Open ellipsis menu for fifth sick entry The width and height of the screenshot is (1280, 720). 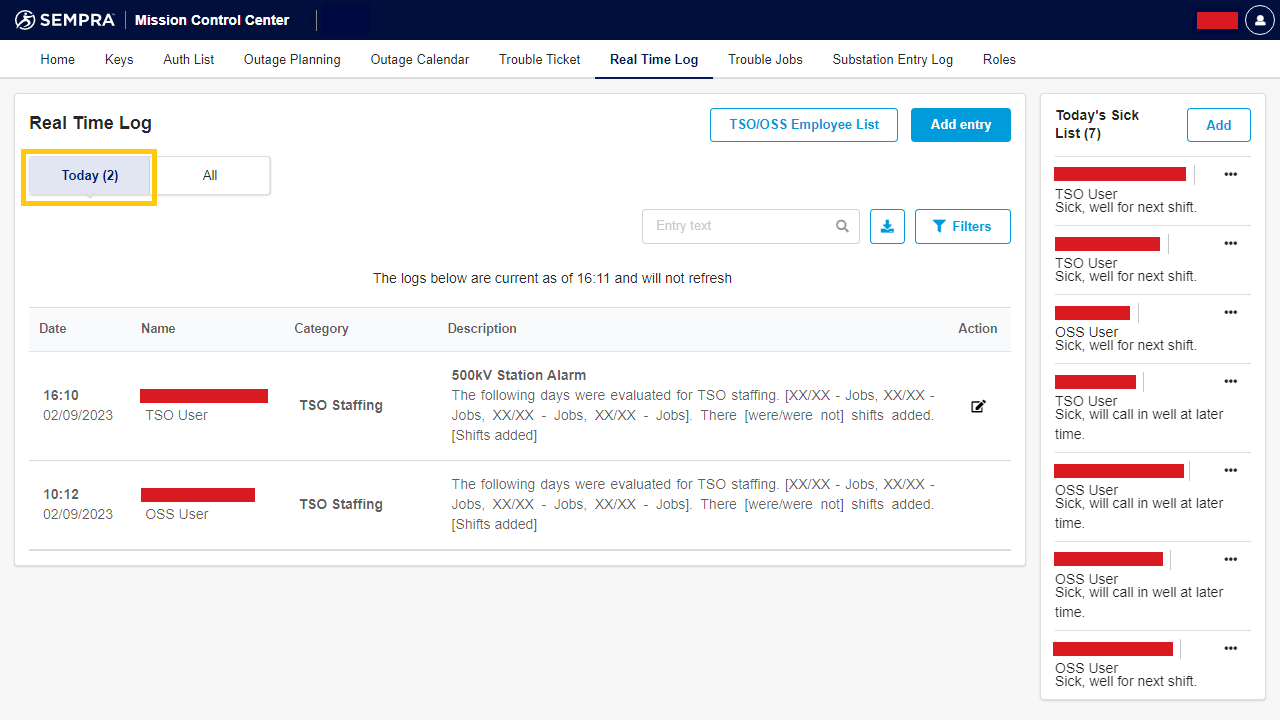pyautogui.click(x=1230, y=470)
